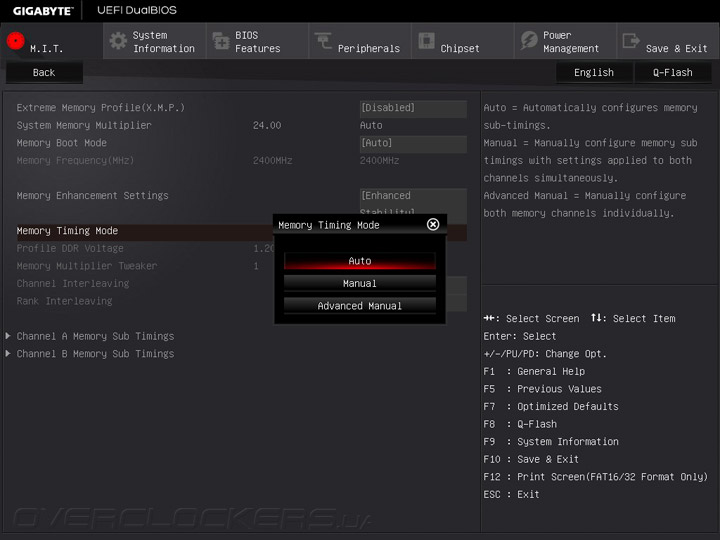Open the M.I.T. tab
This screenshot has width=720, height=540.
click(x=51, y=41)
